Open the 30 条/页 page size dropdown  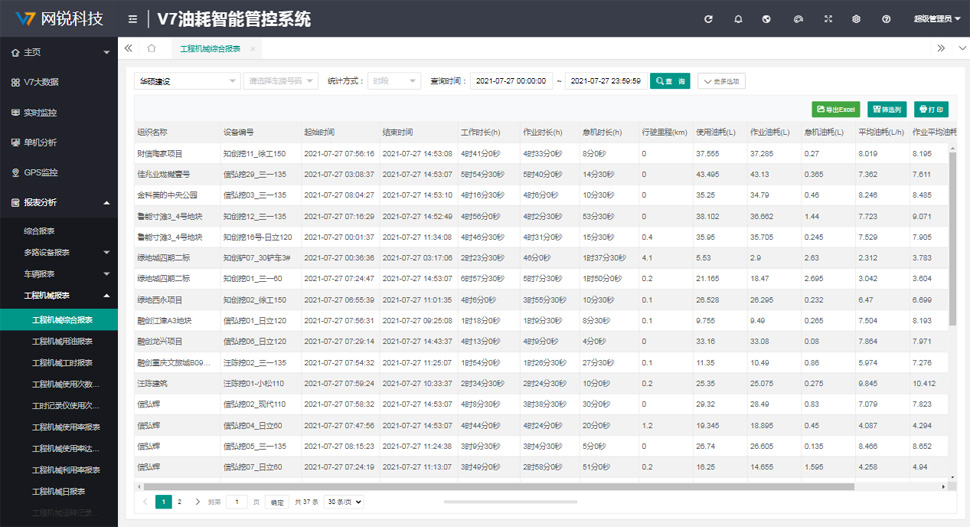point(344,502)
